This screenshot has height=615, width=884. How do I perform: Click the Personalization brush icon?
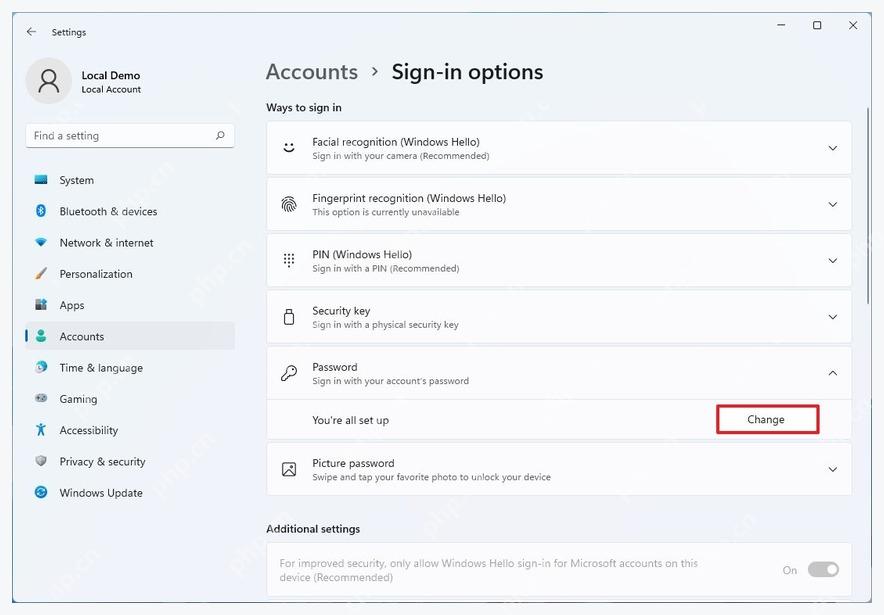(41, 273)
